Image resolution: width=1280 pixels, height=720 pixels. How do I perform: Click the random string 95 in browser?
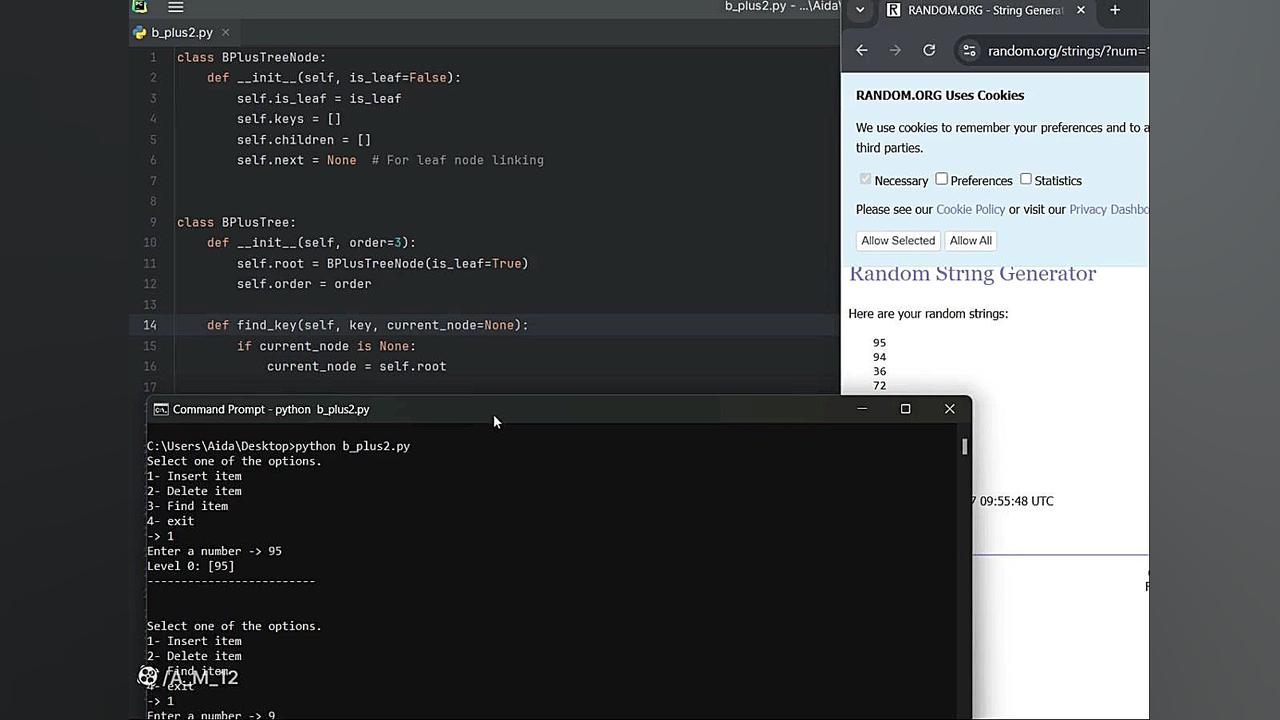pyautogui.click(x=879, y=343)
